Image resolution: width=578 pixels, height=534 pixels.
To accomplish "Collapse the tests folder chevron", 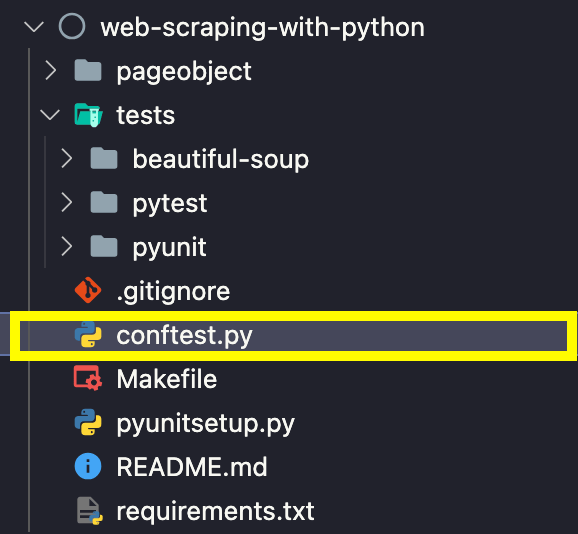I will pos(50,115).
